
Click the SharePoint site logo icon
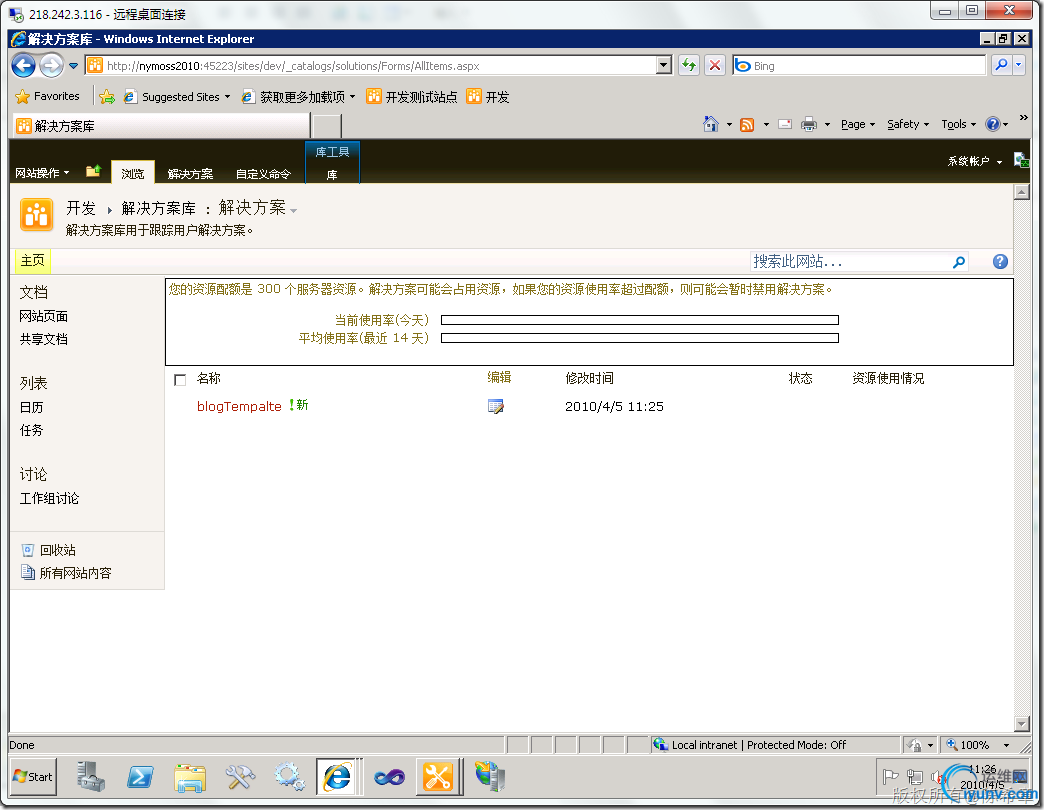[37, 215]
